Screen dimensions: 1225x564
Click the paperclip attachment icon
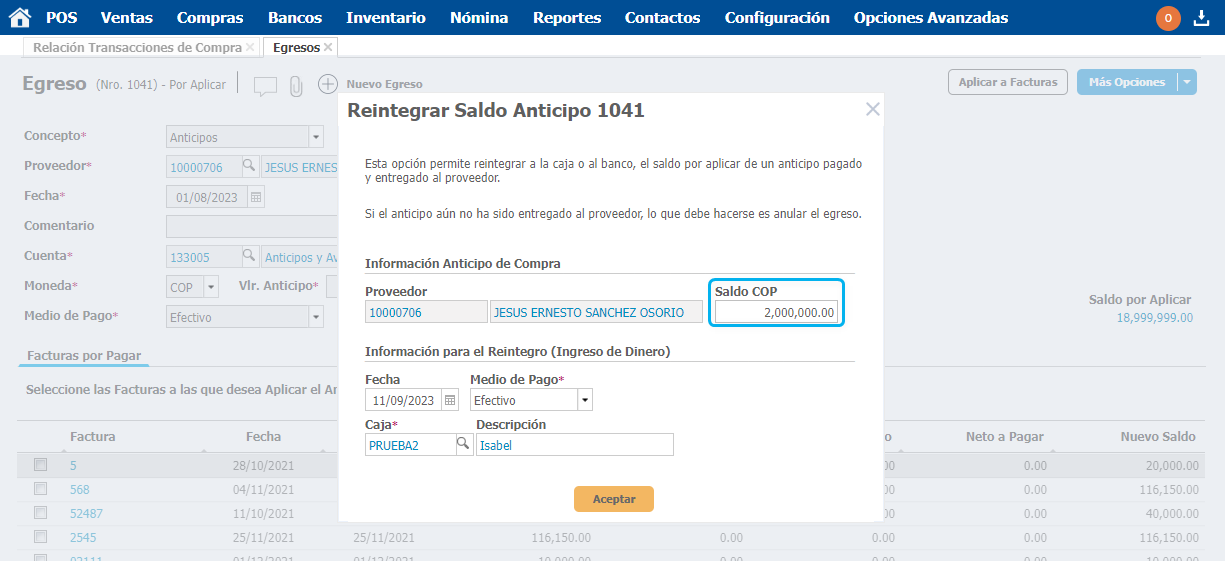296,86
